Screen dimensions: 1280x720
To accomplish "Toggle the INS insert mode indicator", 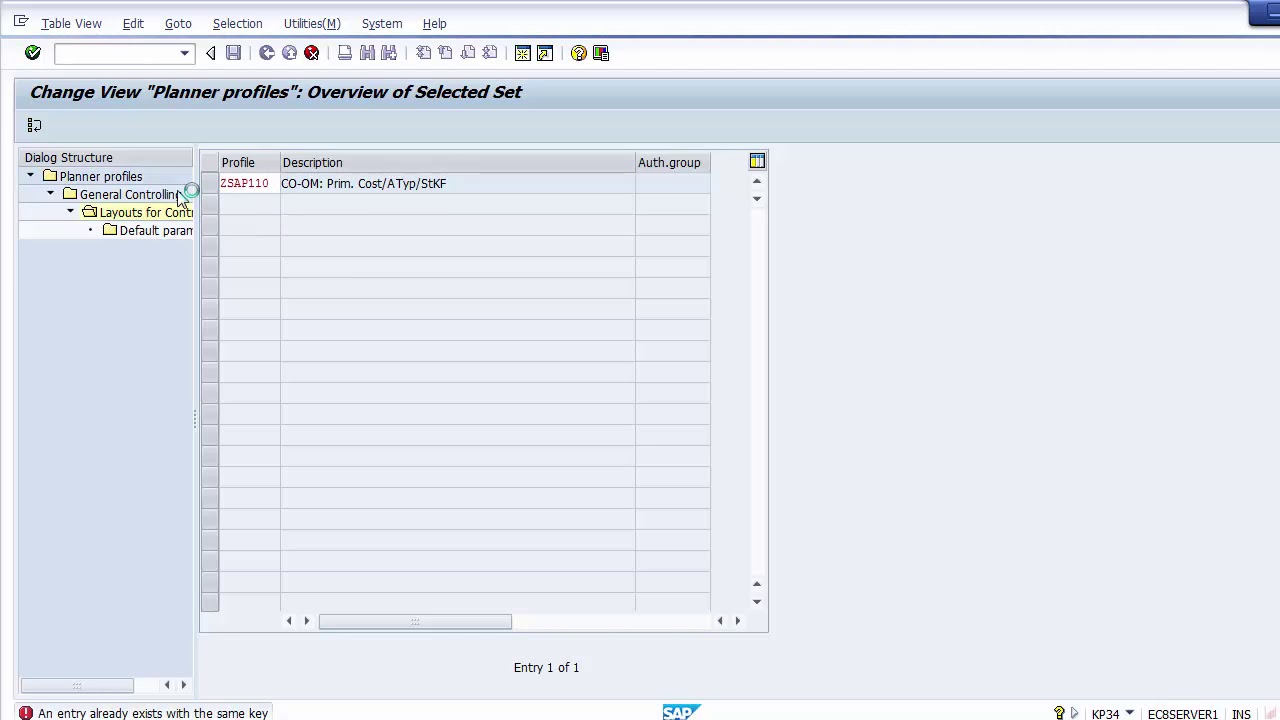I will 1241,714.
